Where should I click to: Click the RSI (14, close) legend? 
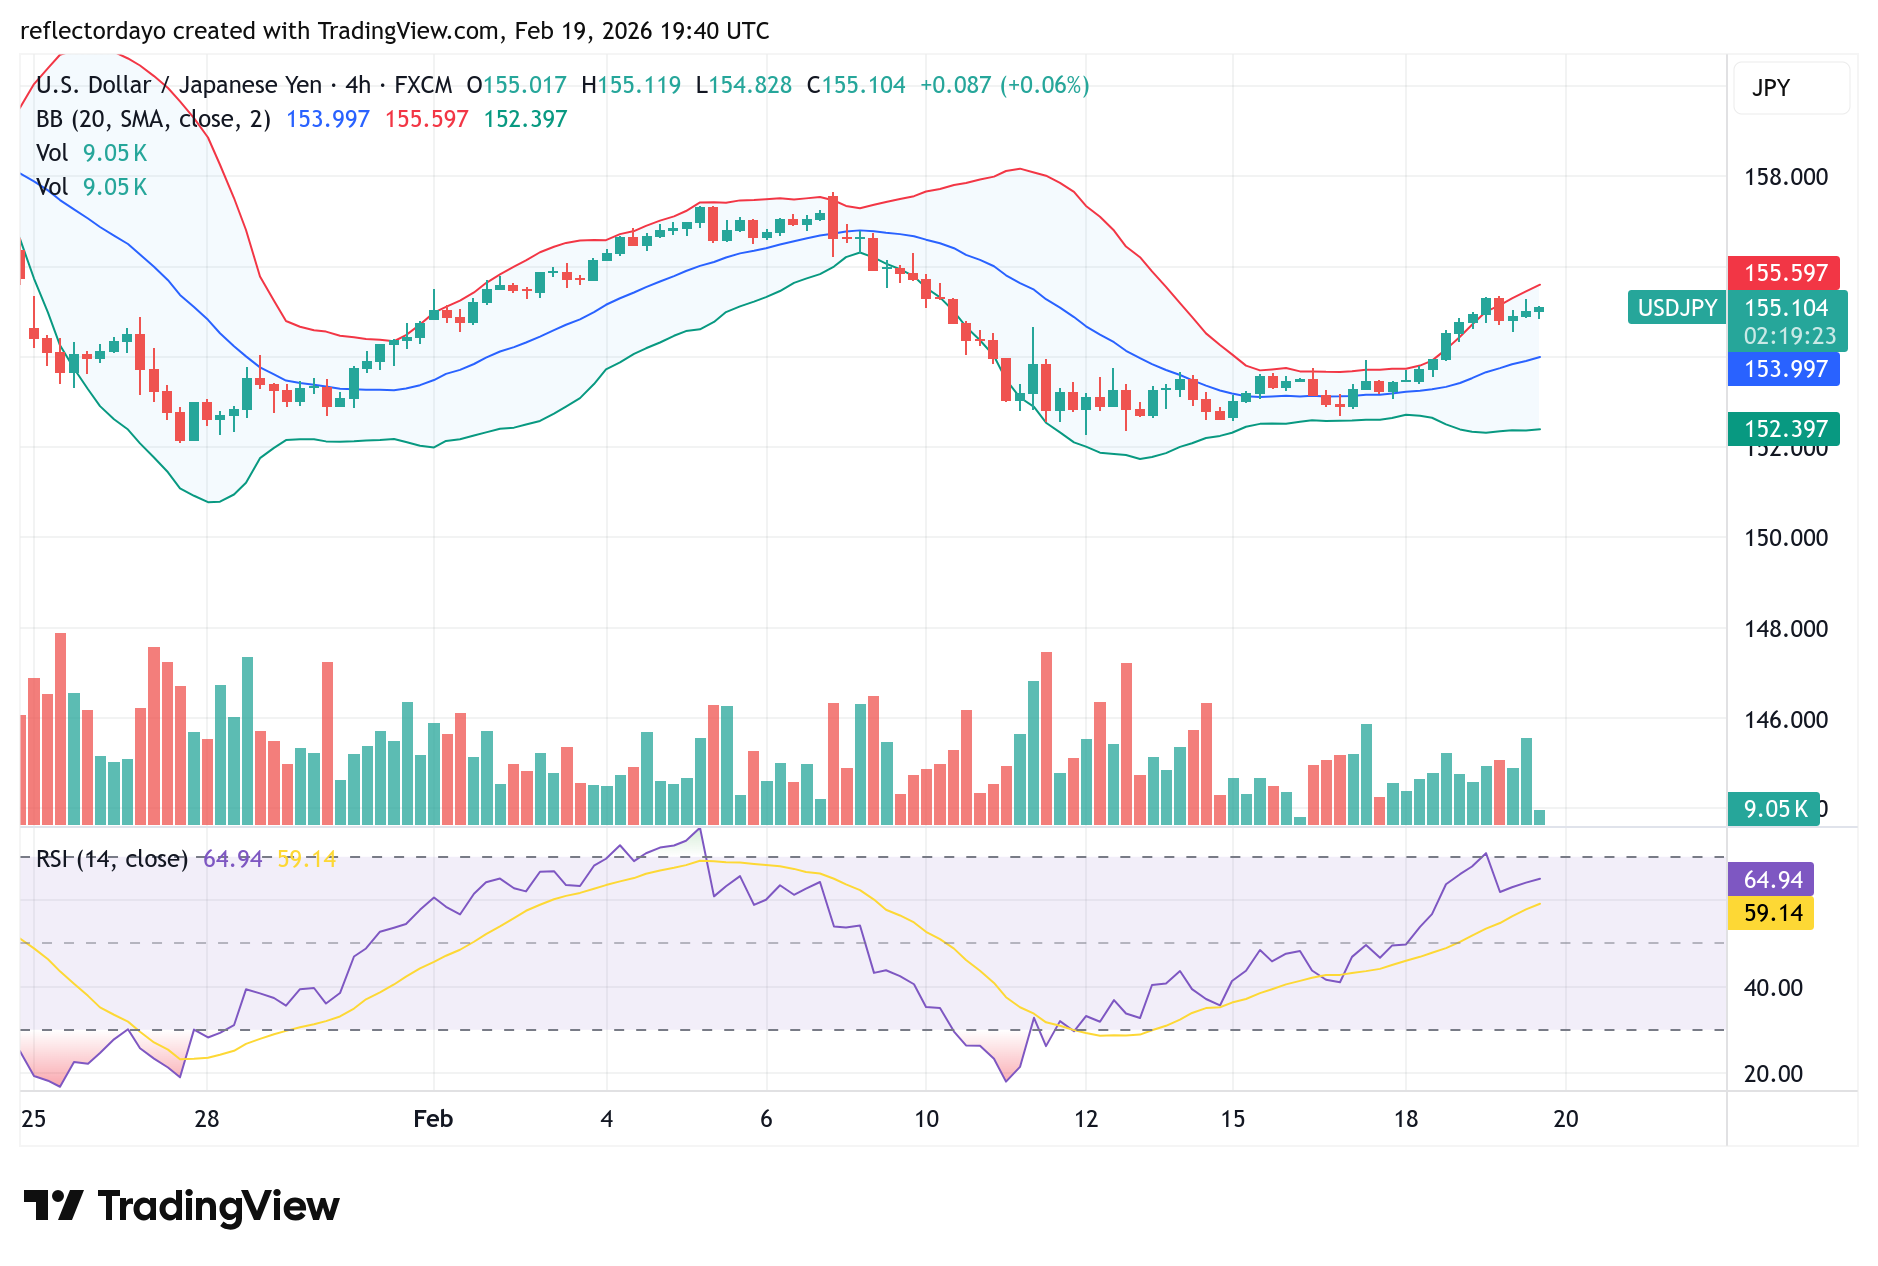tap(112, 859)
